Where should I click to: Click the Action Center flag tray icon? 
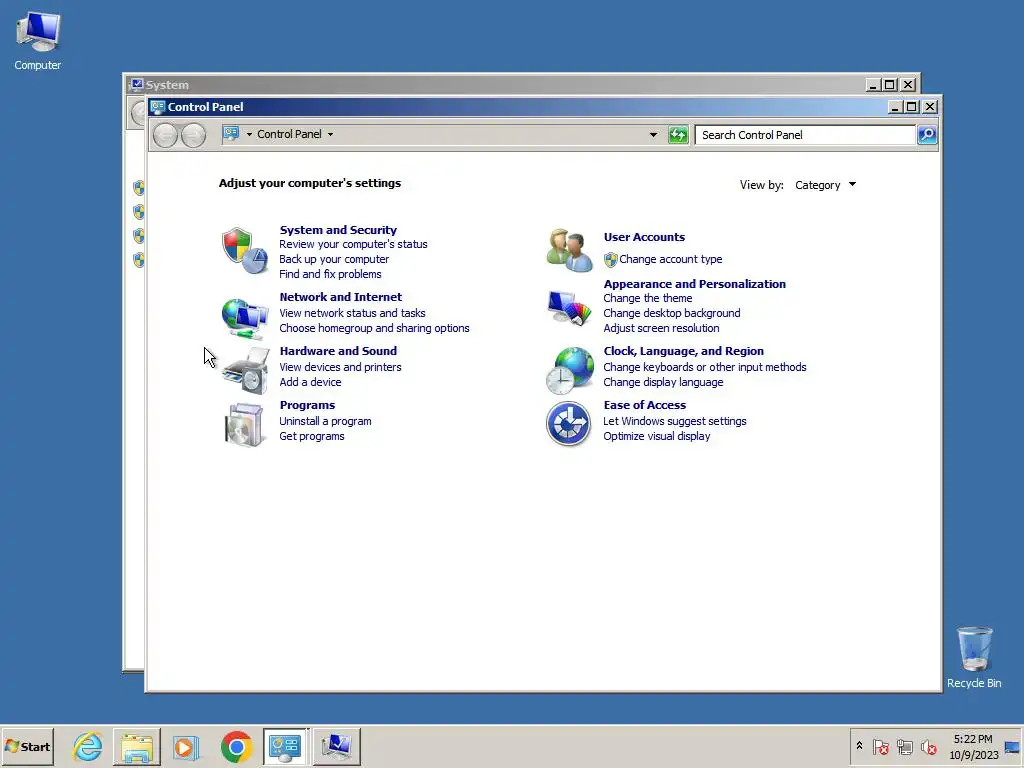pyautogui.click(x=880, y=746)
